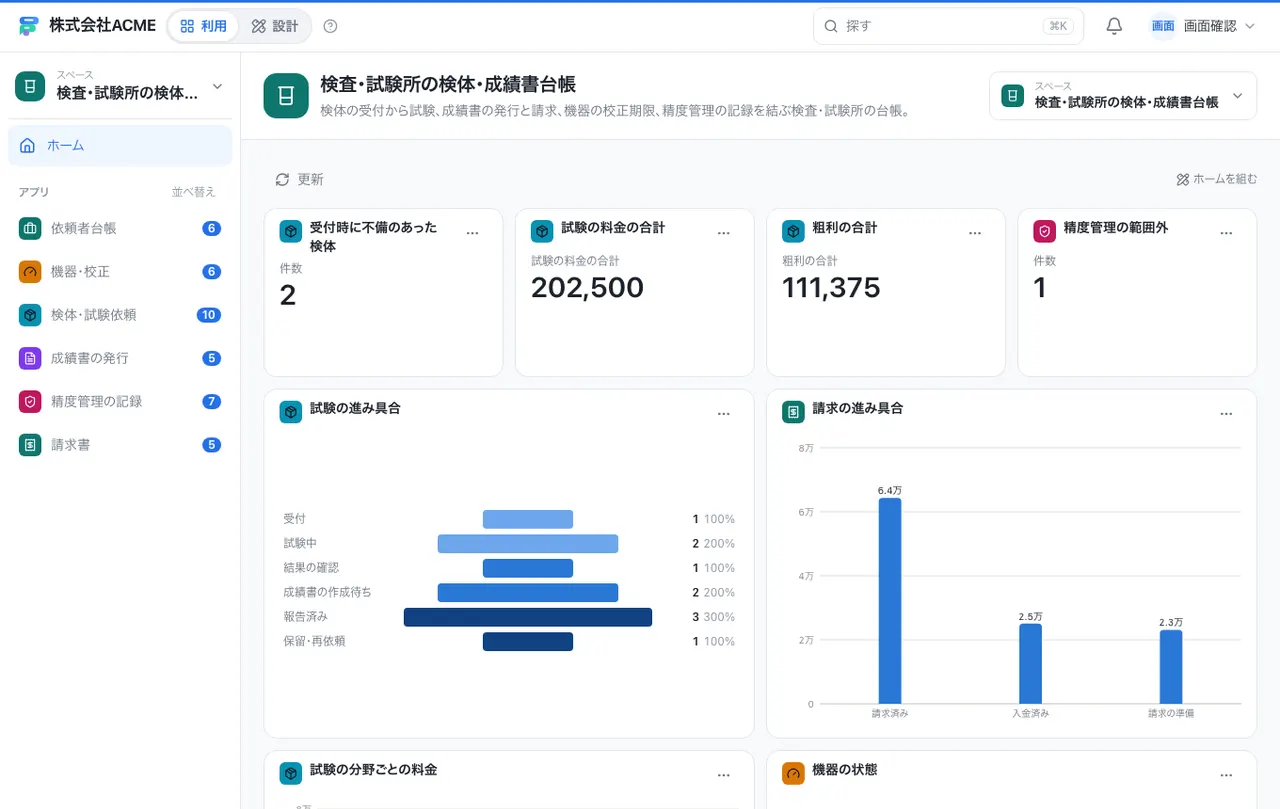This screenshot has height=809, width=1280.
Task: Click the notification bell icon
Action: [x=1114, y=26]
